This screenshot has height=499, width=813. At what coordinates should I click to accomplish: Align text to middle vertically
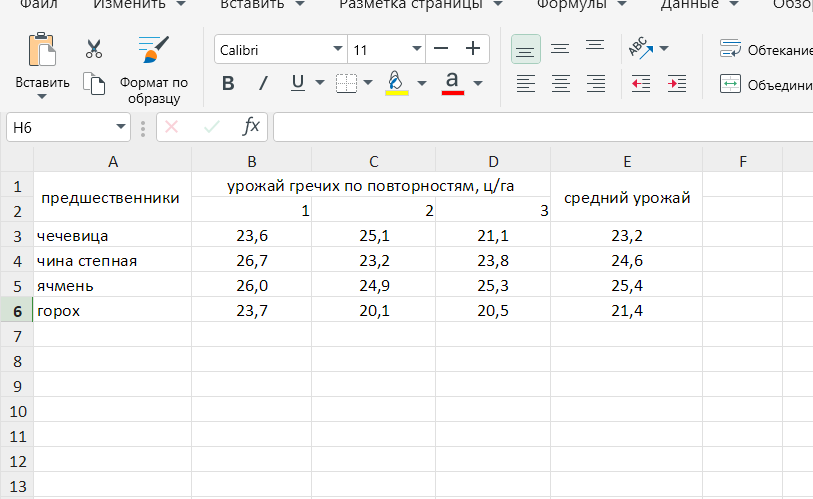(560, 49)
